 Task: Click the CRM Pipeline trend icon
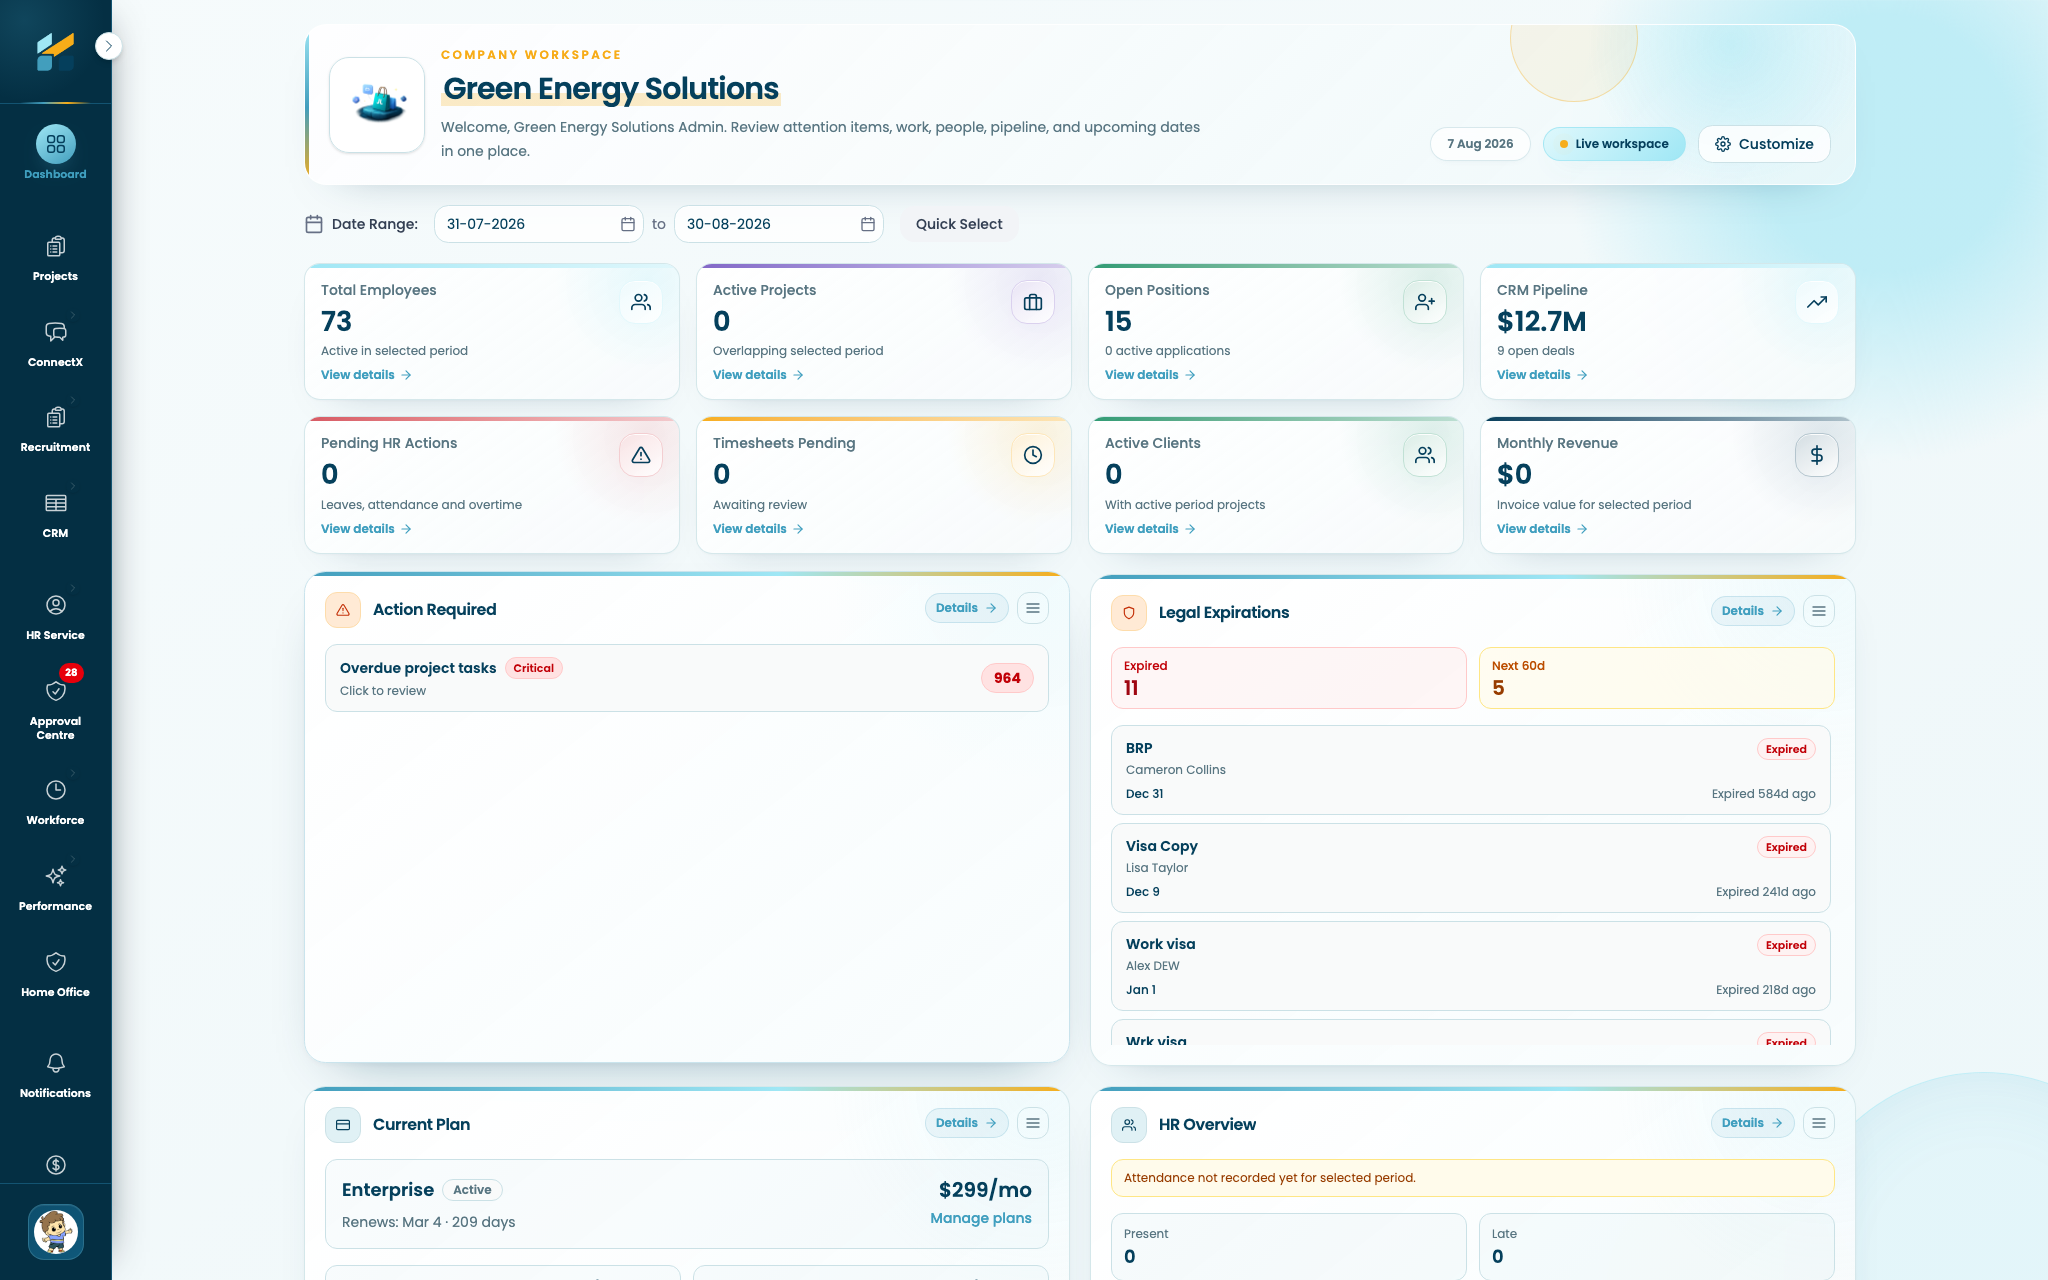[x=1817, y=302]
